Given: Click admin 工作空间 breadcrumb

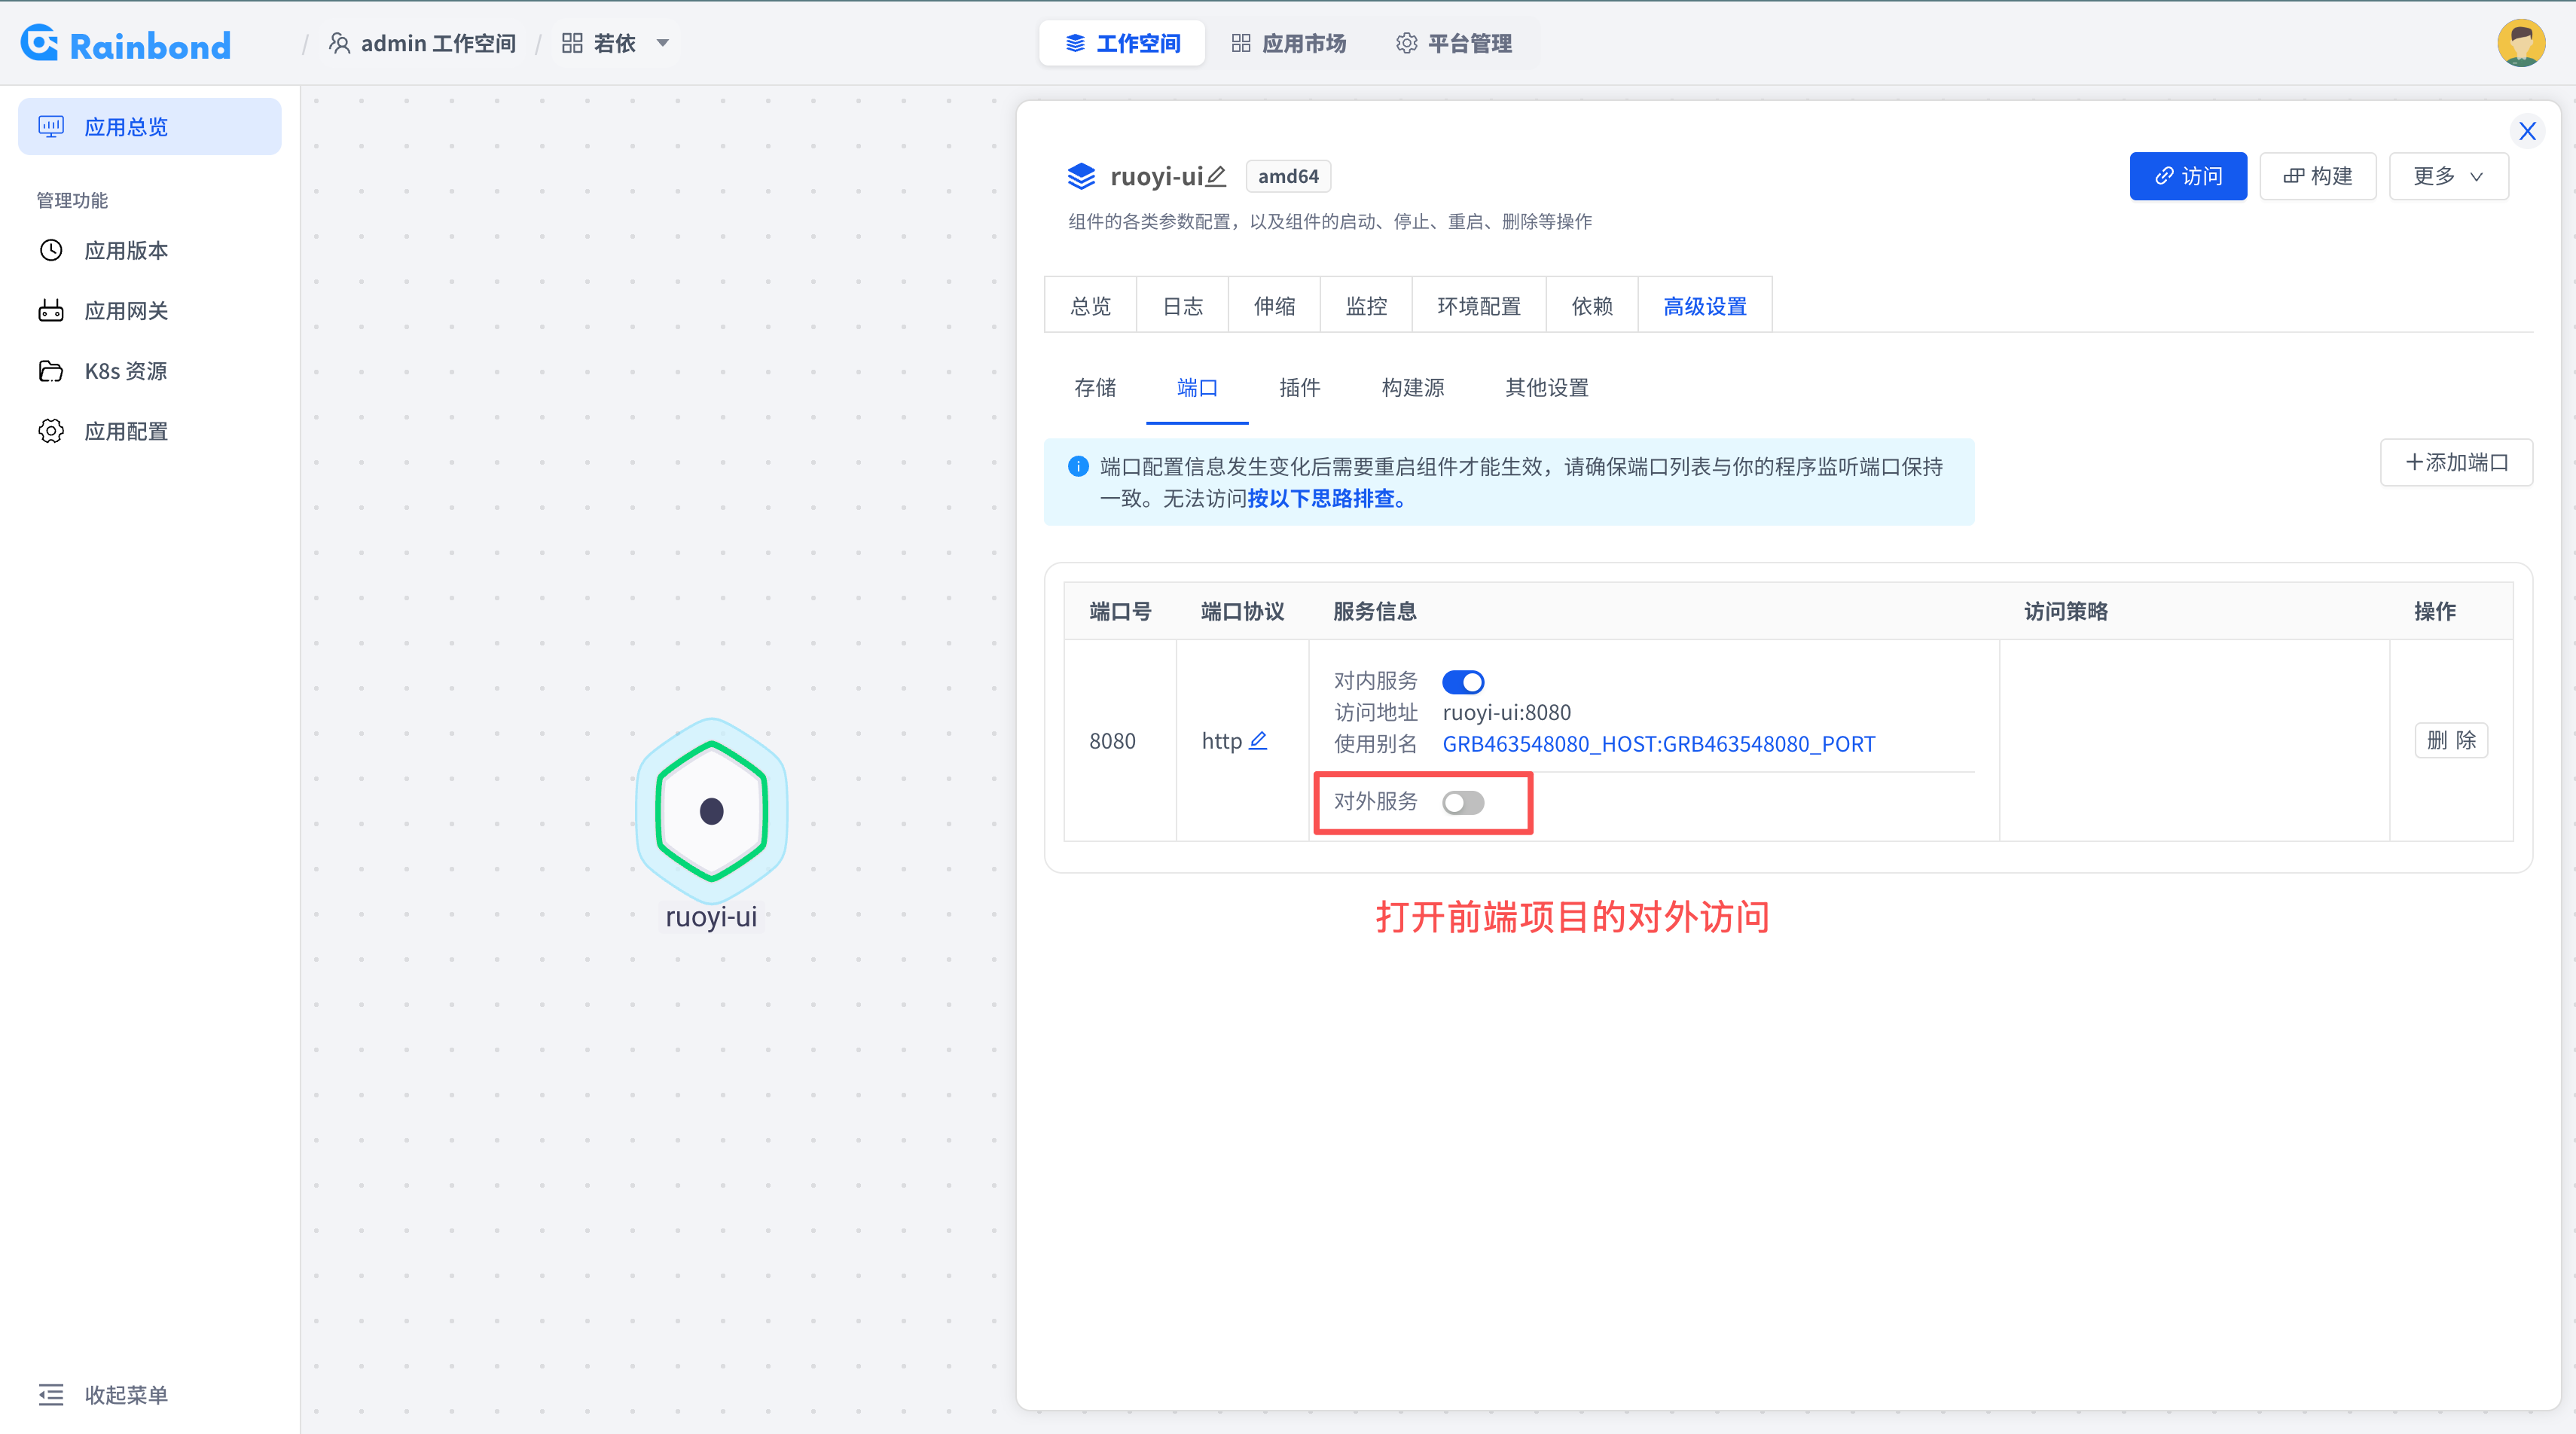Looking at the screenshot, I should tap(423, 43).
